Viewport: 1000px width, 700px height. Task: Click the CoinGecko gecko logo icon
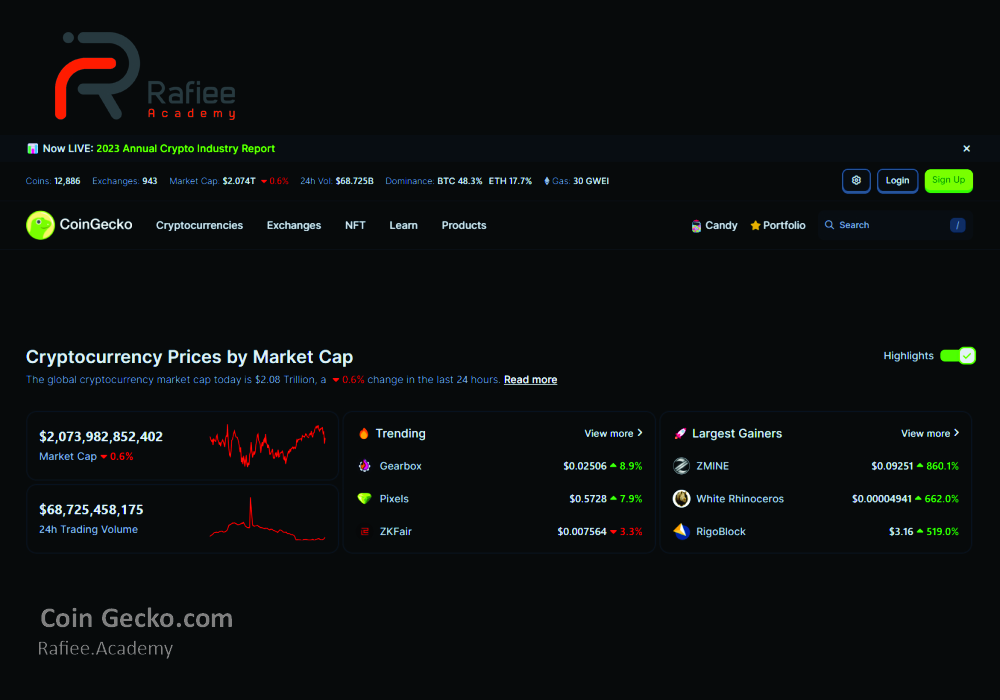point(40,225)
